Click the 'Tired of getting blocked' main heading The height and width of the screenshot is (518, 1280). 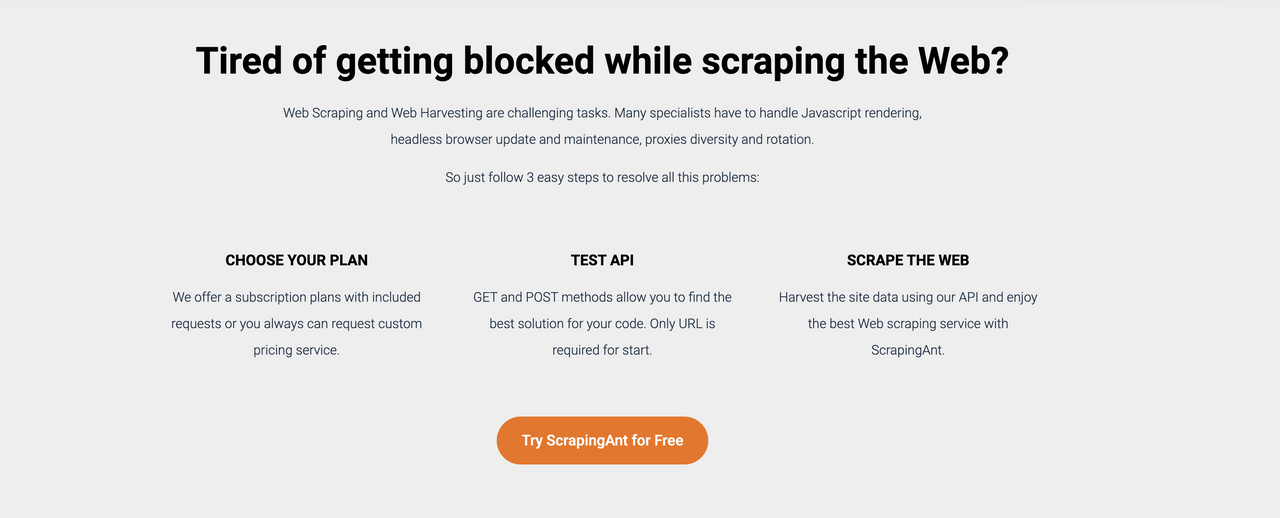pyautogui.click(x=602, y=61)
